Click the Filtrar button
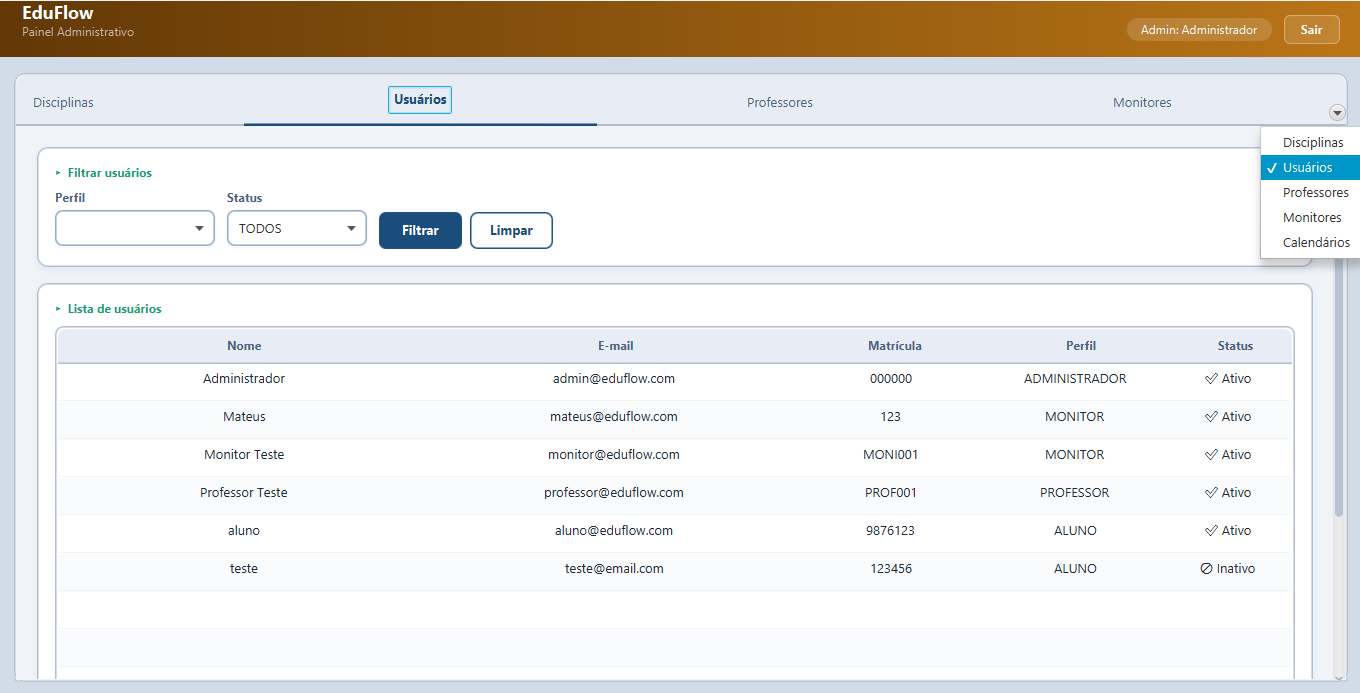 pyautogui.click(x=420, y=230)
